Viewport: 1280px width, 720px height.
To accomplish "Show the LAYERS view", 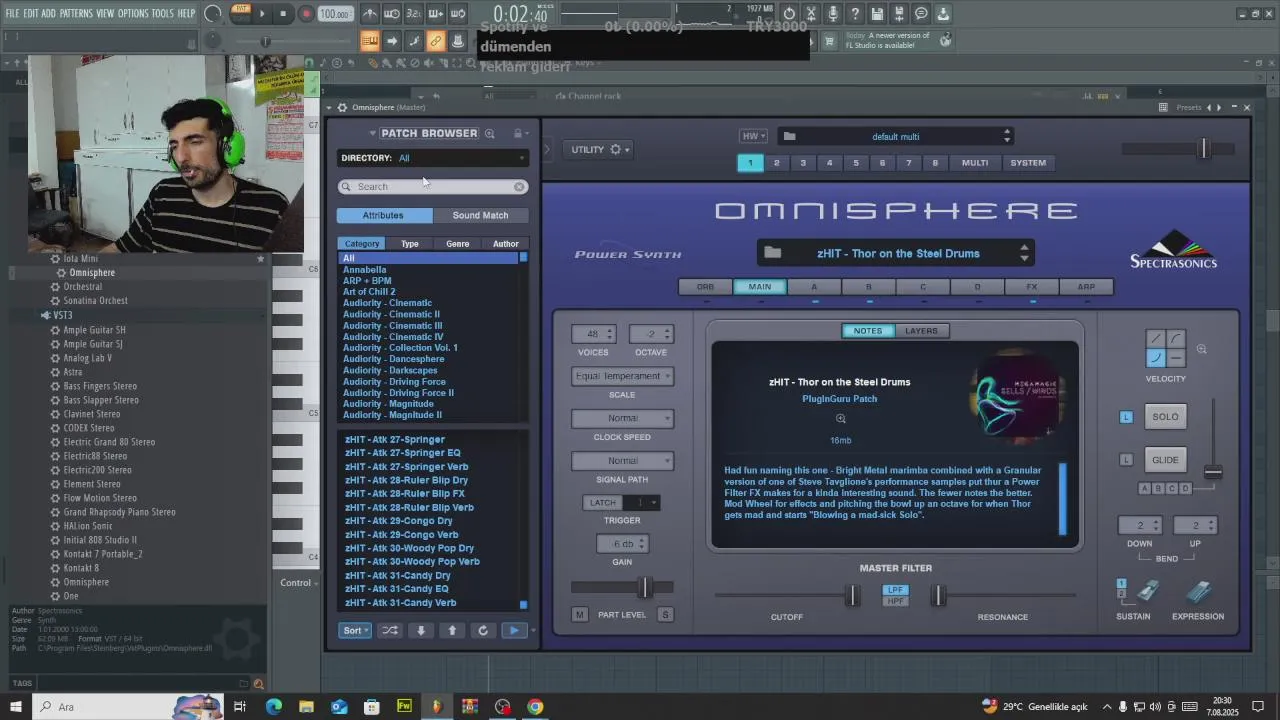I will (x=921, y=331).
